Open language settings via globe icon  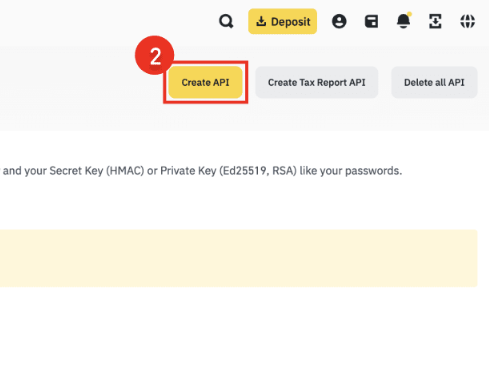pos(468,22)
